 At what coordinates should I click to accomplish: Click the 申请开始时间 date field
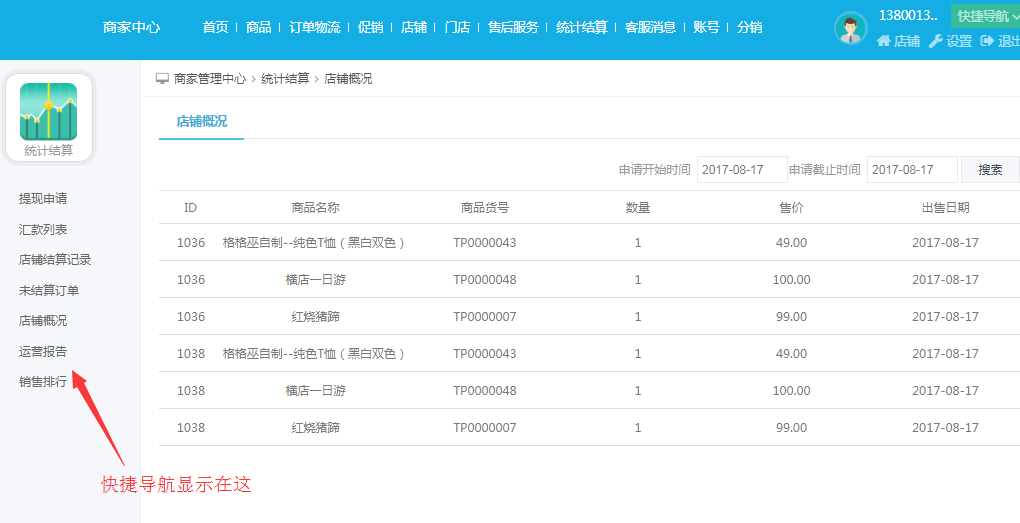point(742,170)
